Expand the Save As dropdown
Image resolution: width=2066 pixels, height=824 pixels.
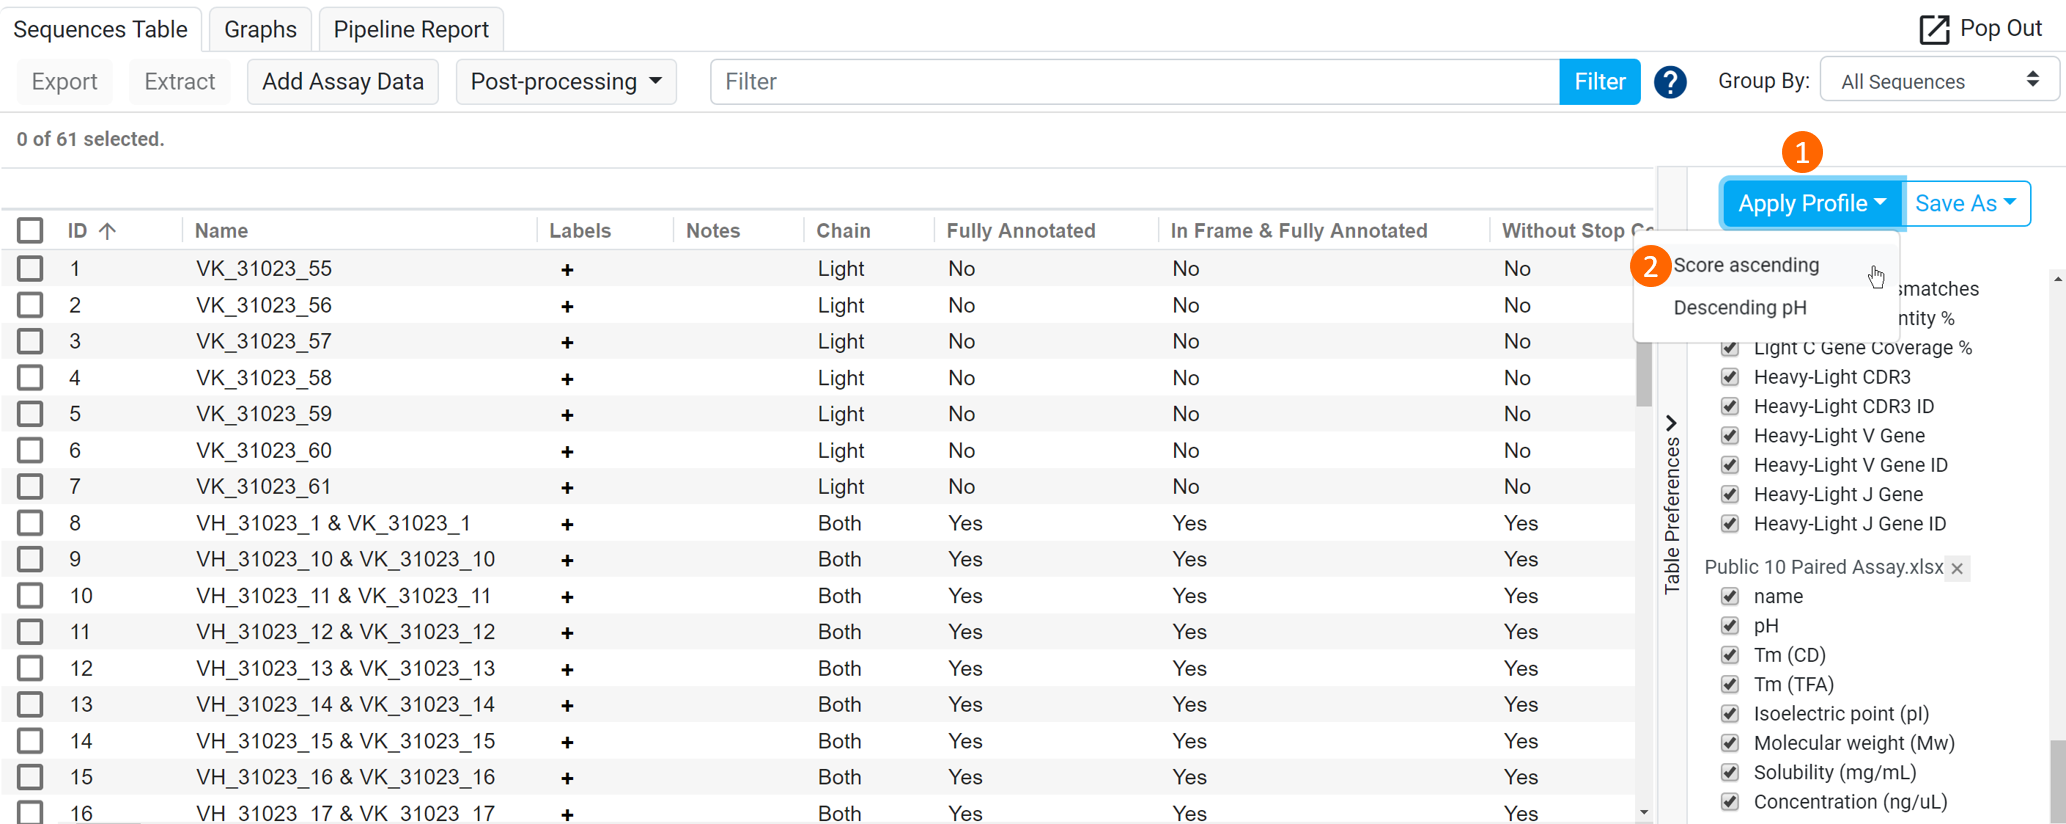pyautogui.click(x=1967, y=204)
